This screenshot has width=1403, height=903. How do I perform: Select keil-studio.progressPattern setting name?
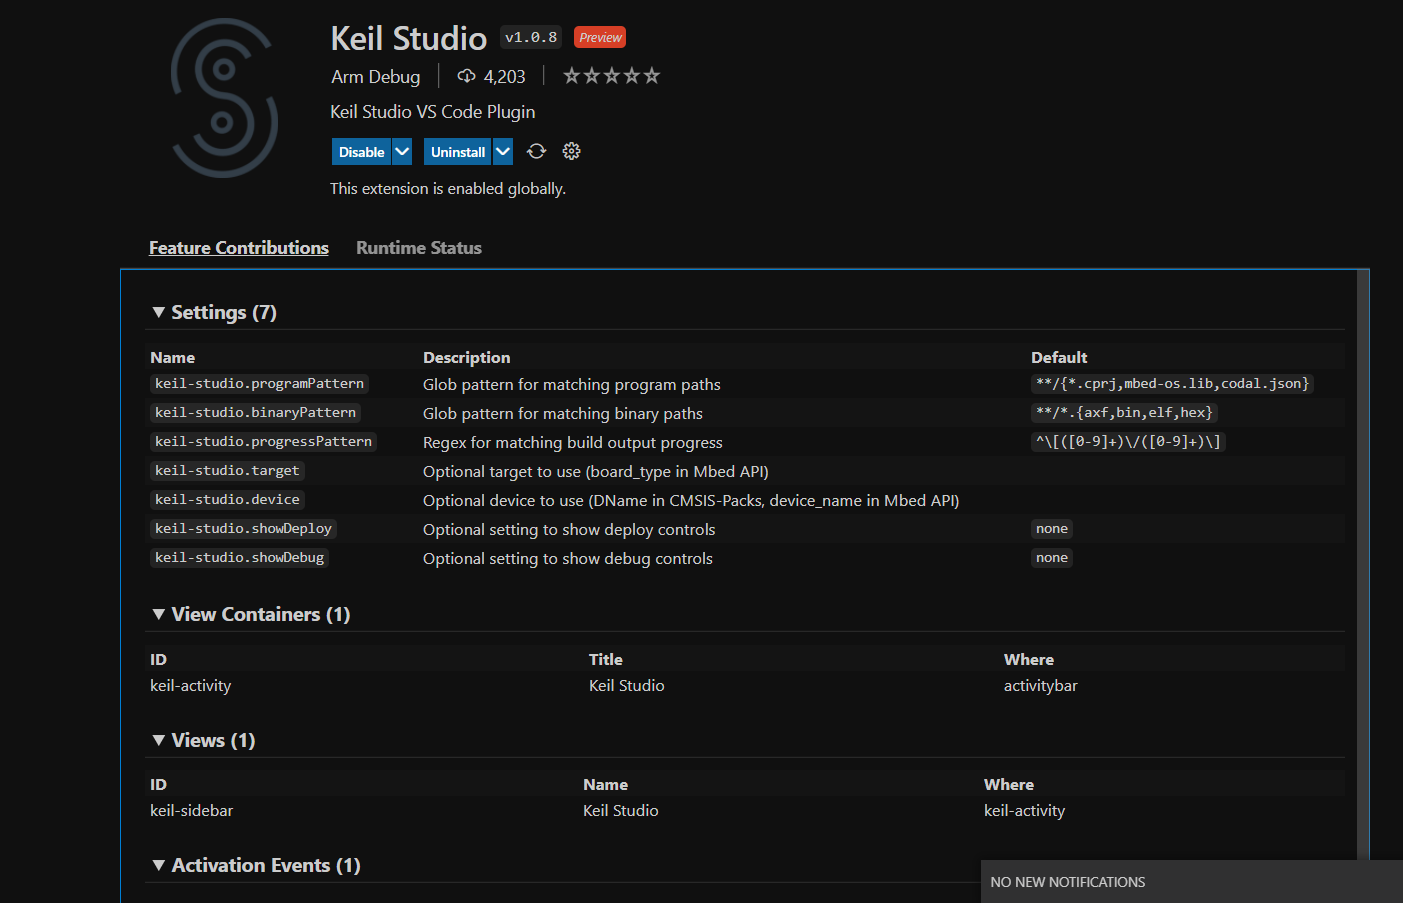pyautogui.click(x=263, y=442)
